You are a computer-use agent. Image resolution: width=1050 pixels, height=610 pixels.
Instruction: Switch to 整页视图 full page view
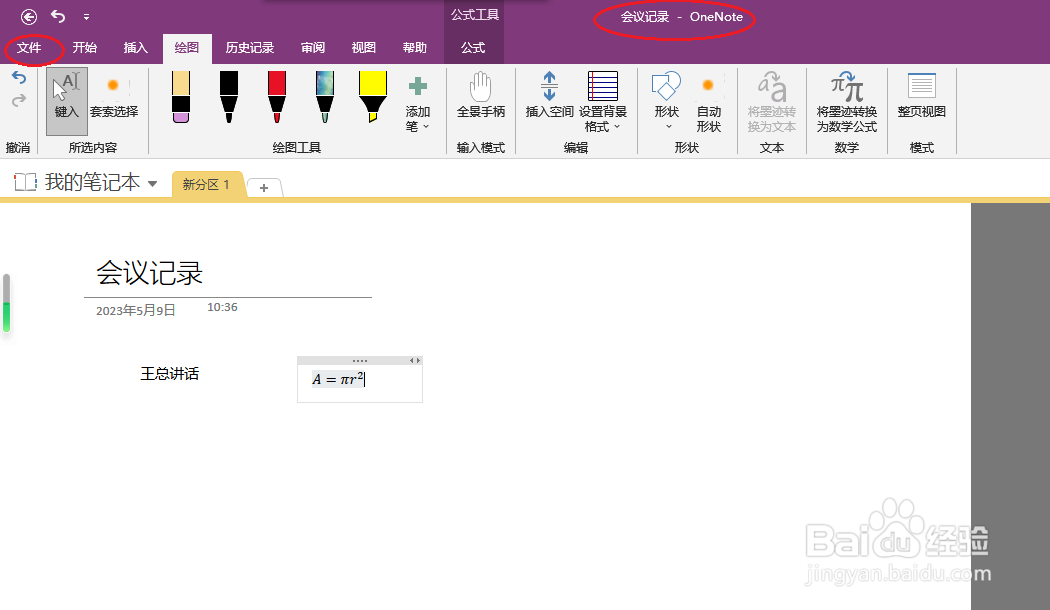click(x=922, y=96)
